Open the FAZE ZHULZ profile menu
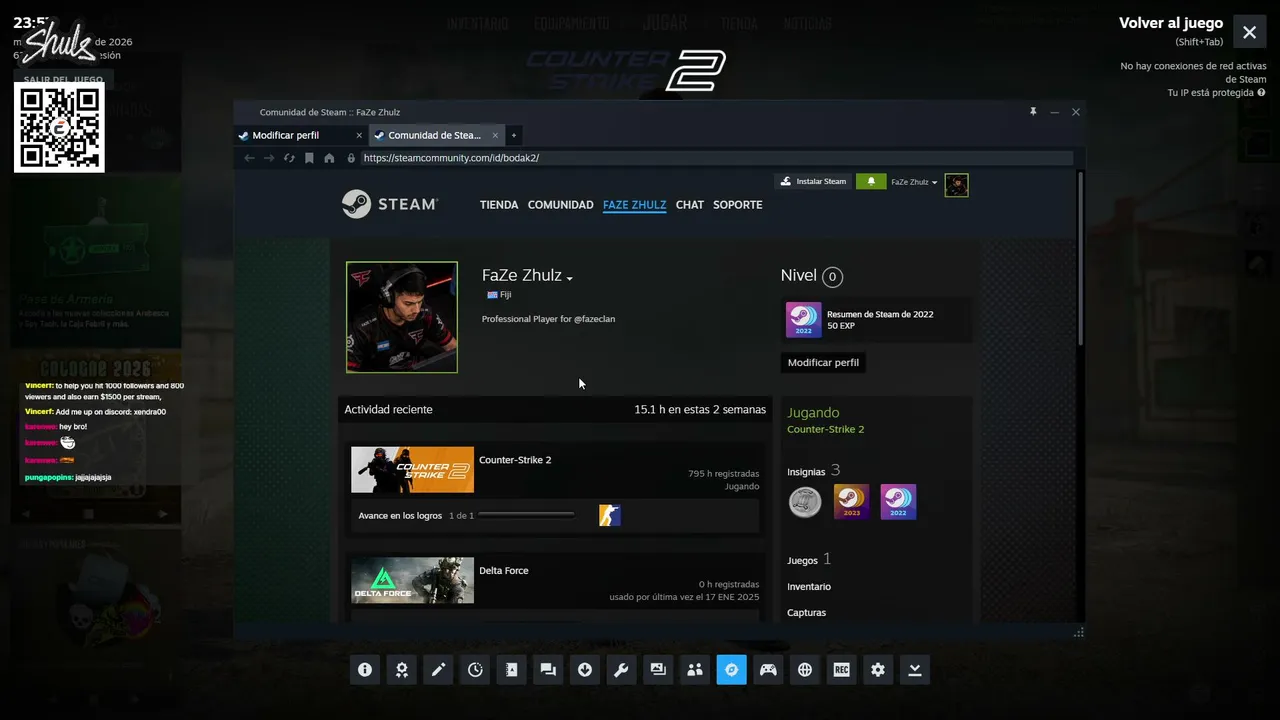Image resolution: width=1280 pixels, height=720 pixels. point(634,205)
